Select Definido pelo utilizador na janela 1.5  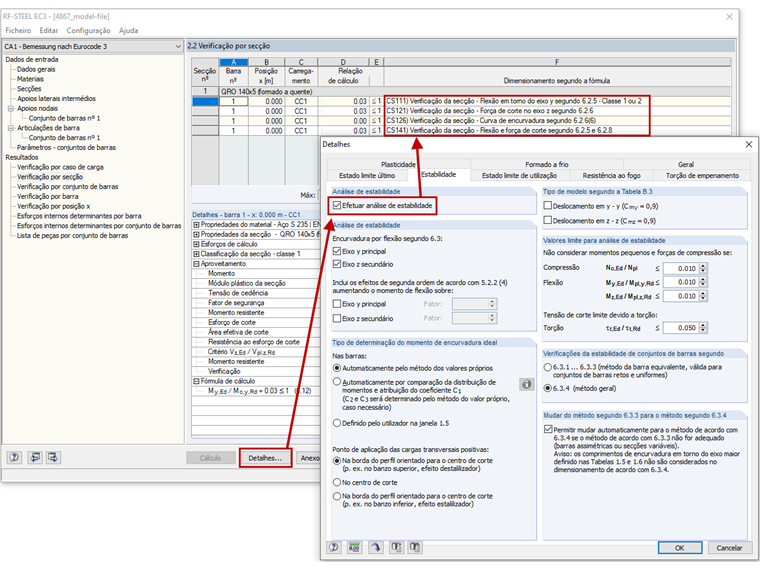[337, 423]
